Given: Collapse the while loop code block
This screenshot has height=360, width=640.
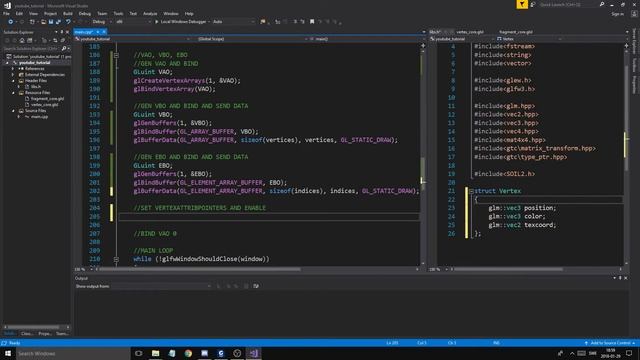Looking at the screenshot, I should pyautogui.click(x=116, y=259).
